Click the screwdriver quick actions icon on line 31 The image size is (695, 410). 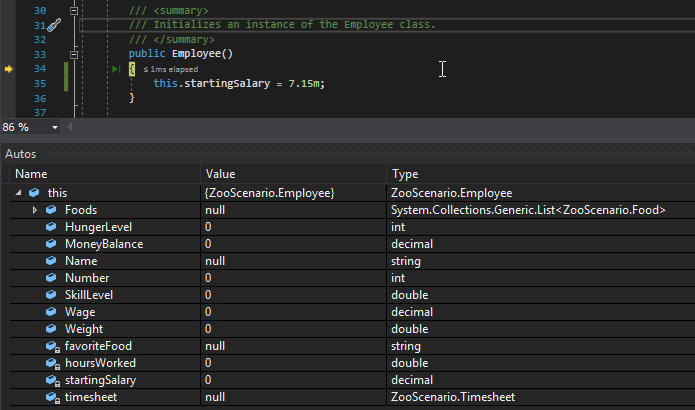(x=55, y=24)
